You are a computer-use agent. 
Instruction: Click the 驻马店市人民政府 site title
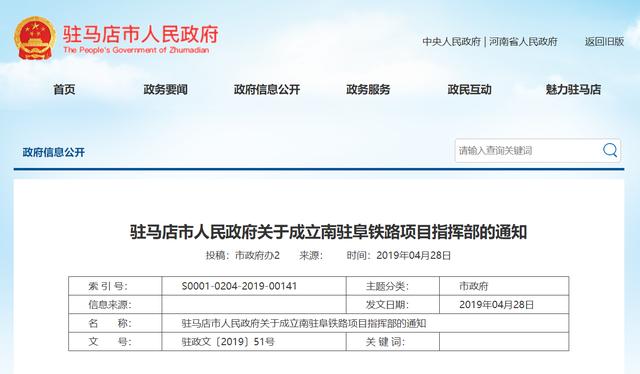pyautogui.click(x=141, y=34)
